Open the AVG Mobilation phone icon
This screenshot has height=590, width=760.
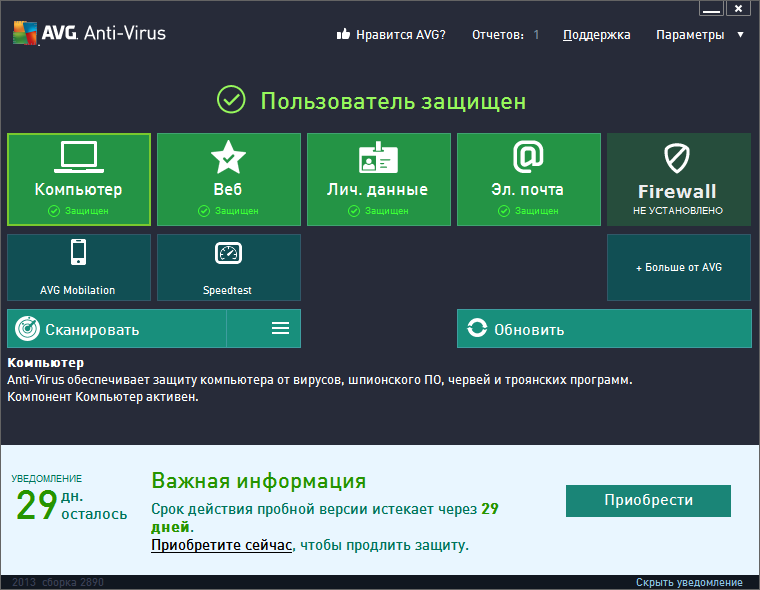tap(79, 252)
